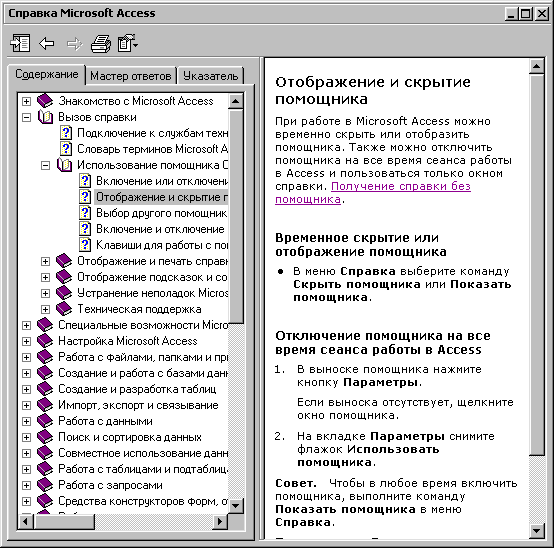Click the question icon for Включение и отключение
Viewport: 554px width, 548px height.
click(85, 229)
